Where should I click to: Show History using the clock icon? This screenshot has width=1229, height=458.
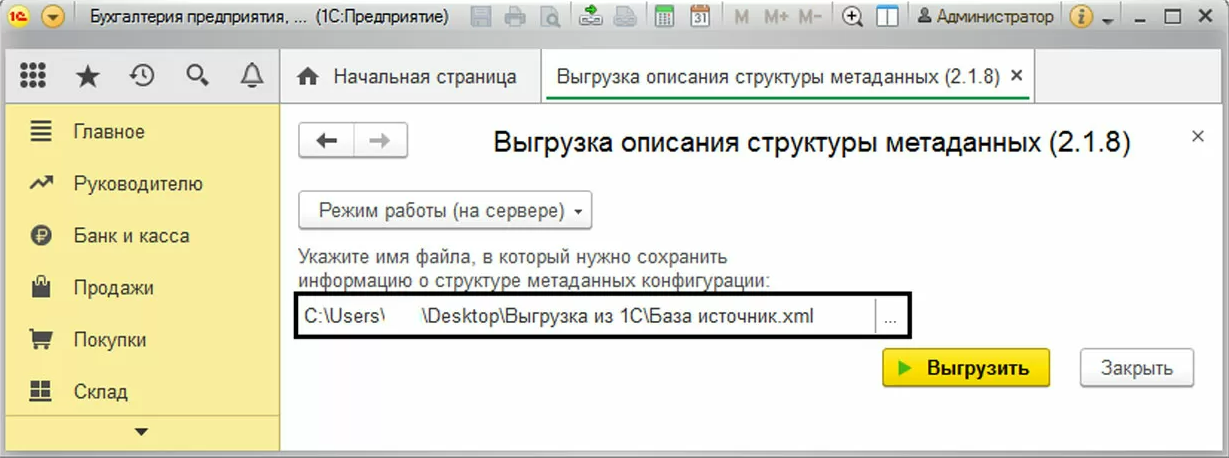coord(142,76)
